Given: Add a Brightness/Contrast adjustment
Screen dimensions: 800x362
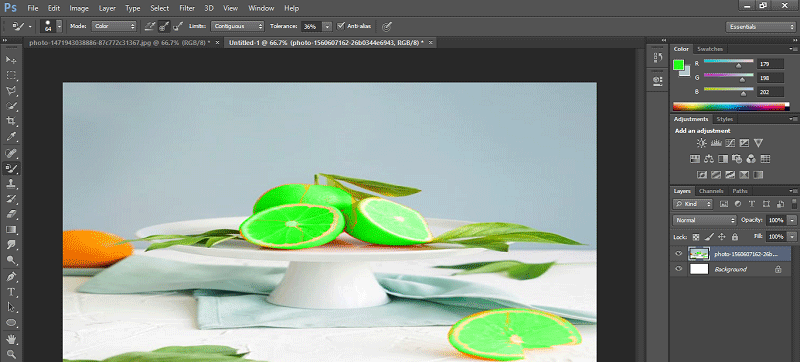Looking at the screenshot, I should coord(702,143).
